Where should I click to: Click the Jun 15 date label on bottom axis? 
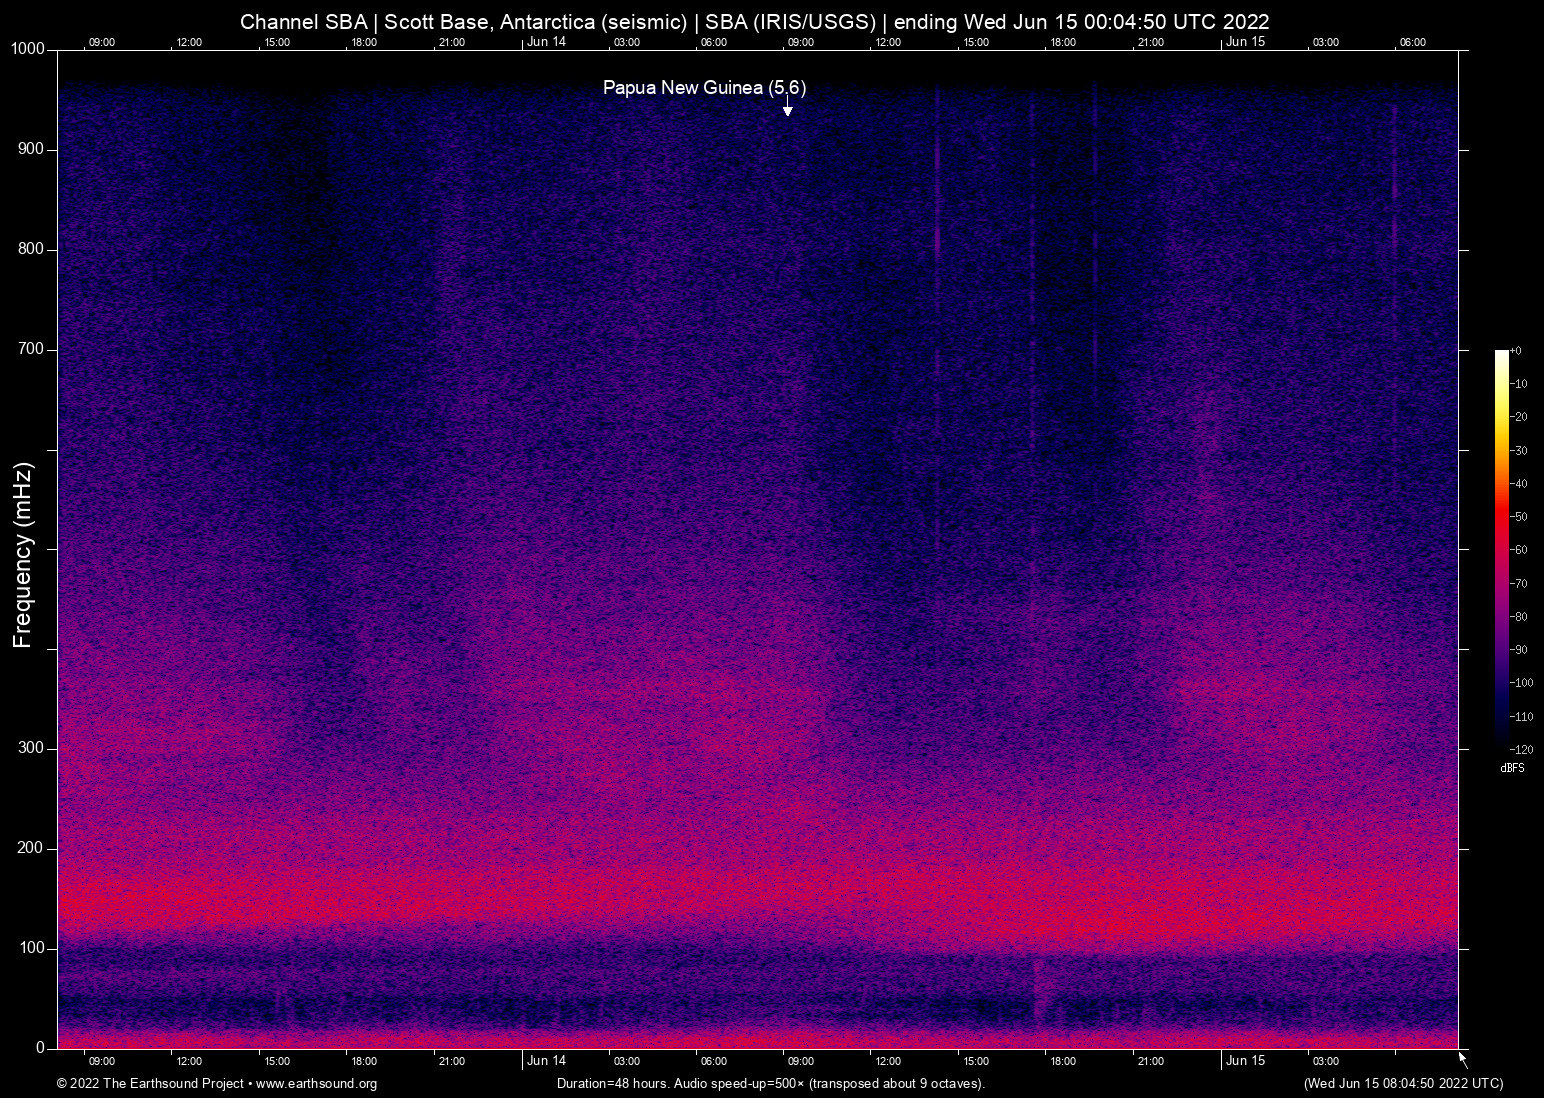(1245, 1061)
